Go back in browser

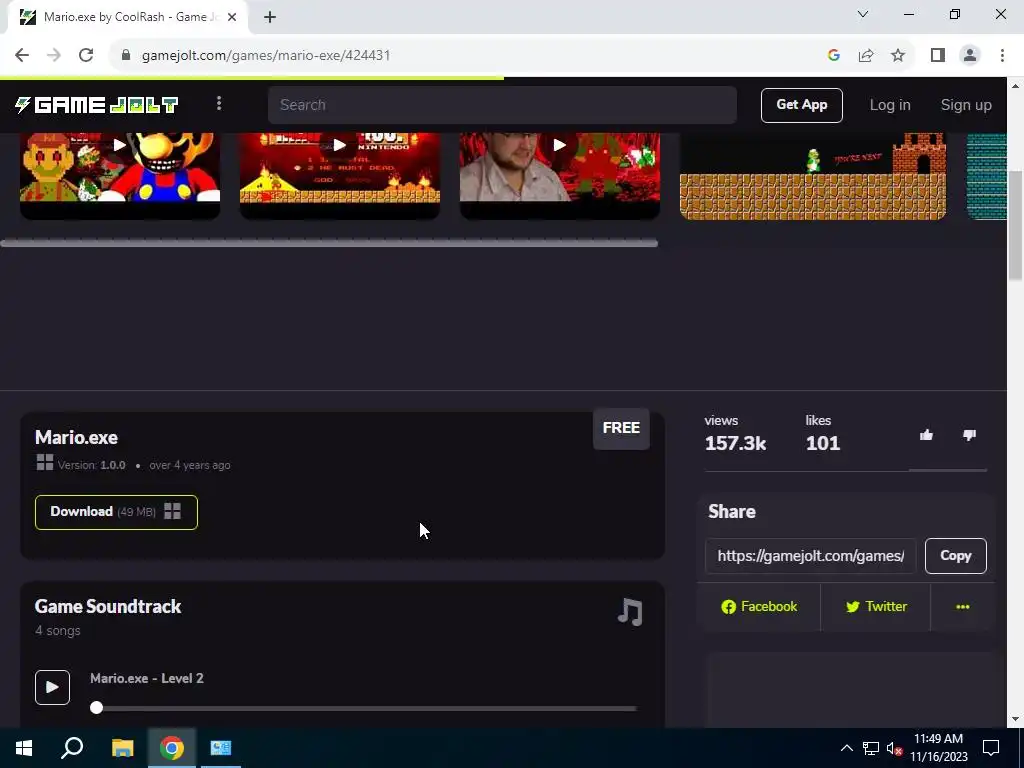(x=22, y=55)
